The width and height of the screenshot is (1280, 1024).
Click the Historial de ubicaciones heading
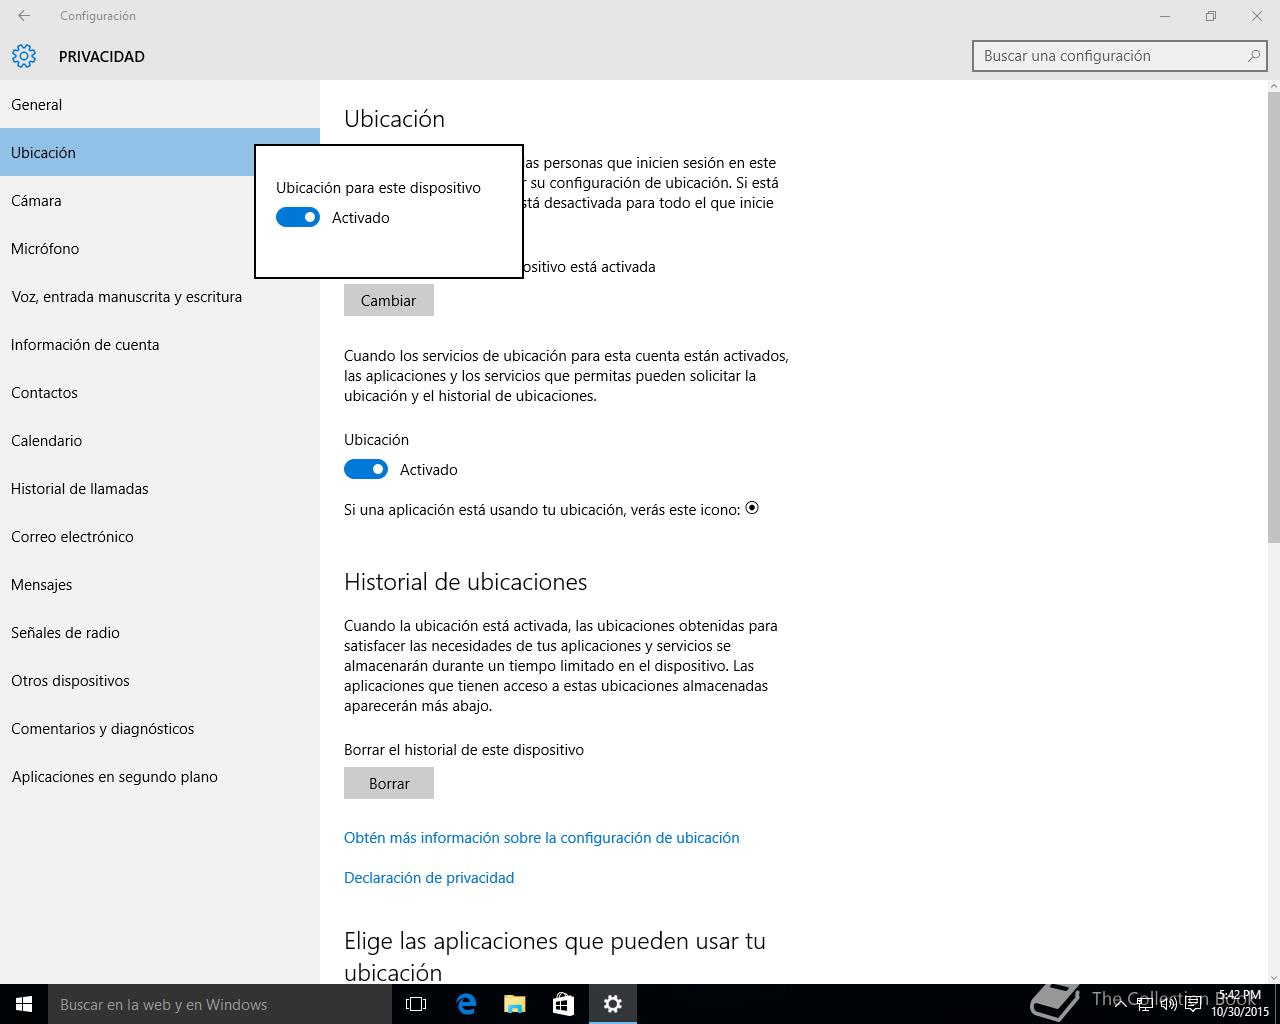pos(466,582)
